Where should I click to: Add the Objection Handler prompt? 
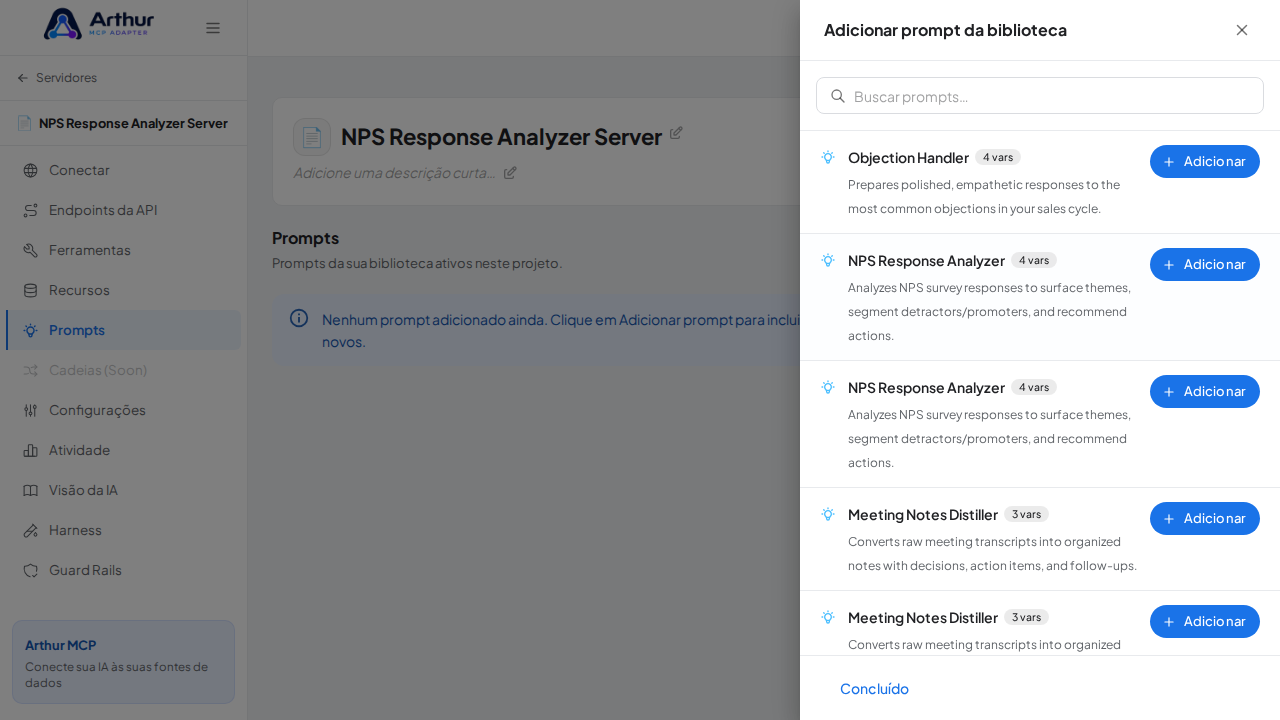pos(1205,161)
